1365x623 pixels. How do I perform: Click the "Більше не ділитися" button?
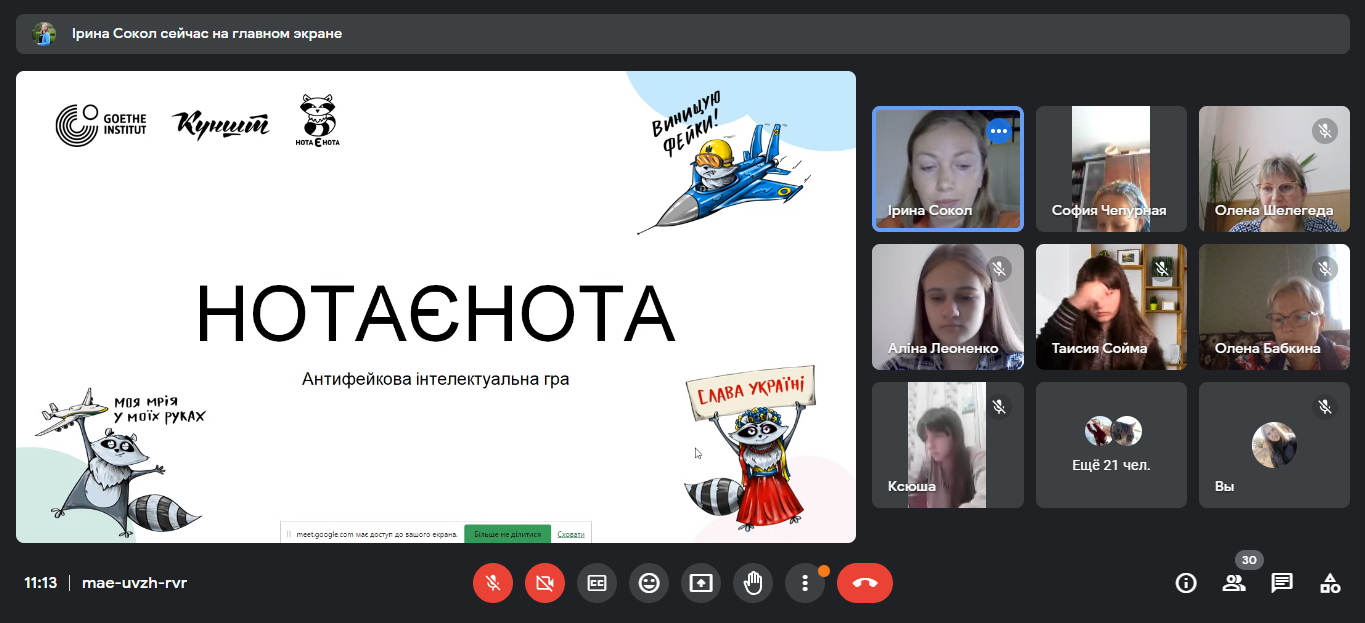click(507, 534)
